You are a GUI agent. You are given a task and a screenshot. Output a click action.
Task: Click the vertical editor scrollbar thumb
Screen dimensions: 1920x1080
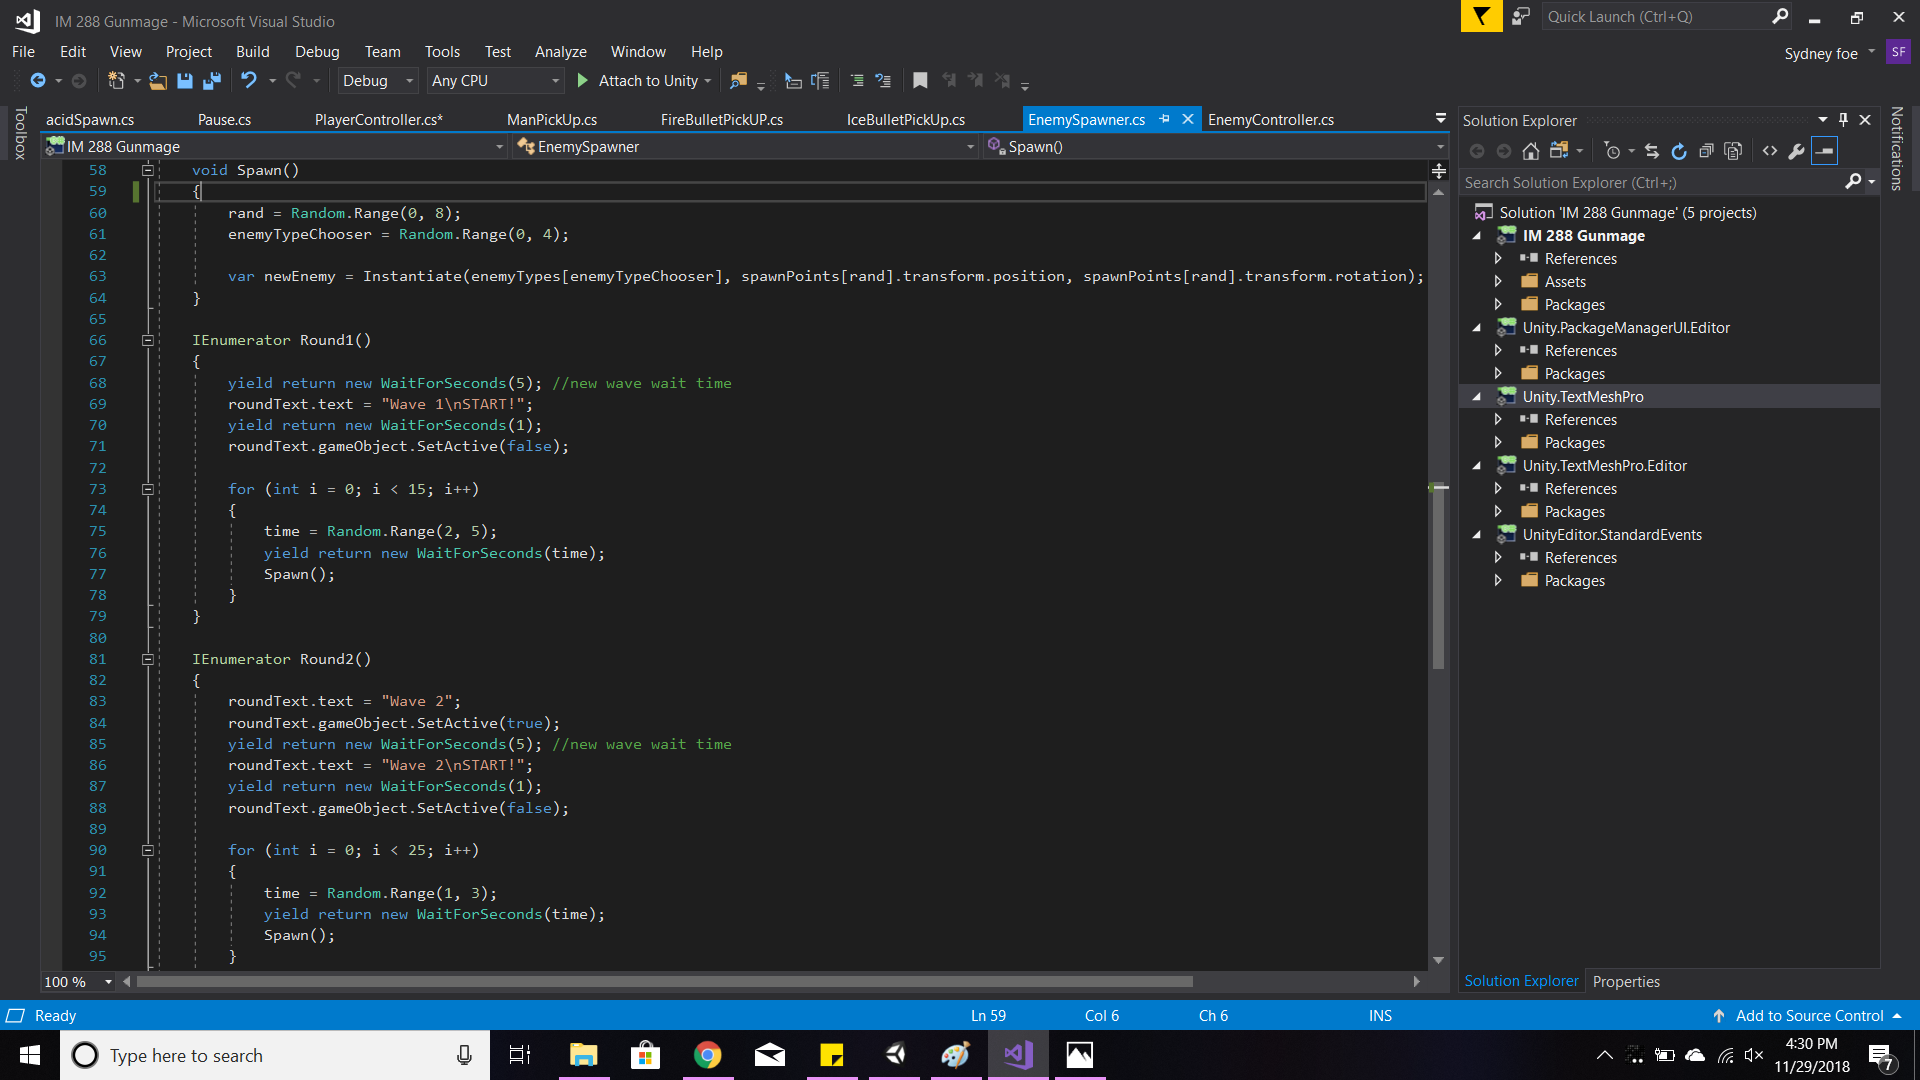click(1438, 576)
